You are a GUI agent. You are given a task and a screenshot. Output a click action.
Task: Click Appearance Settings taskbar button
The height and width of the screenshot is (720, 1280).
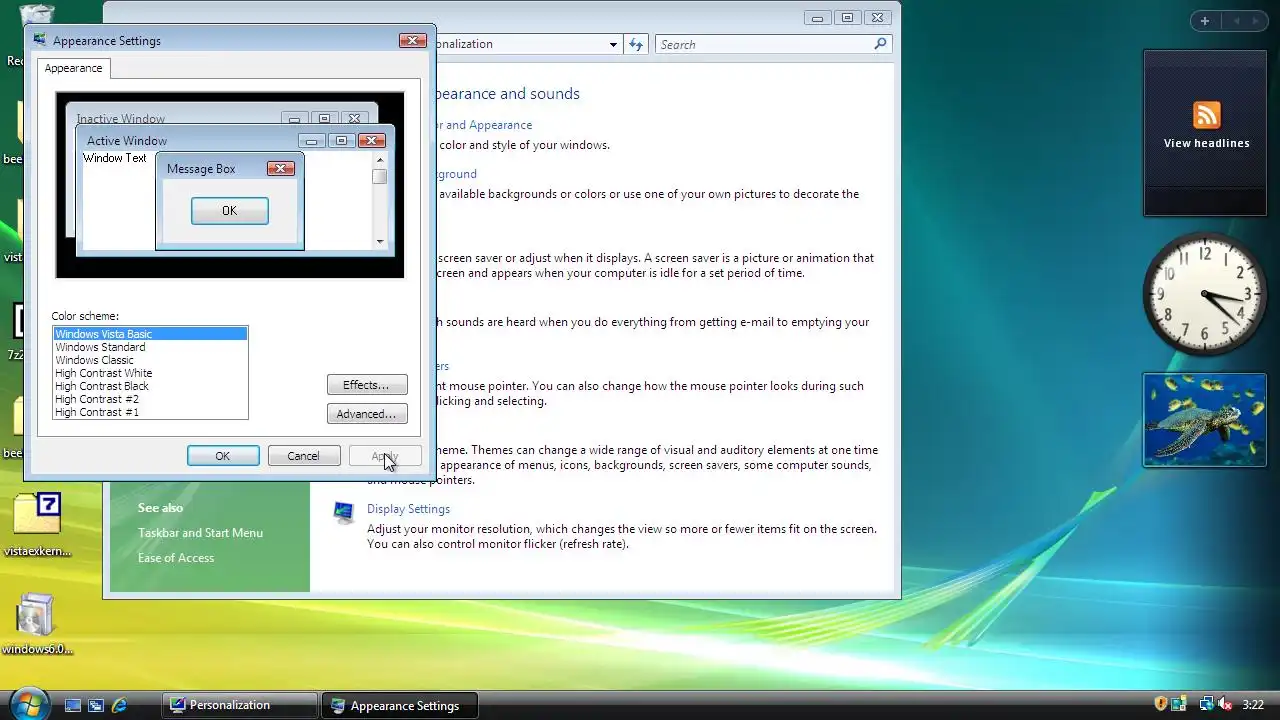(x=400, y=705)
